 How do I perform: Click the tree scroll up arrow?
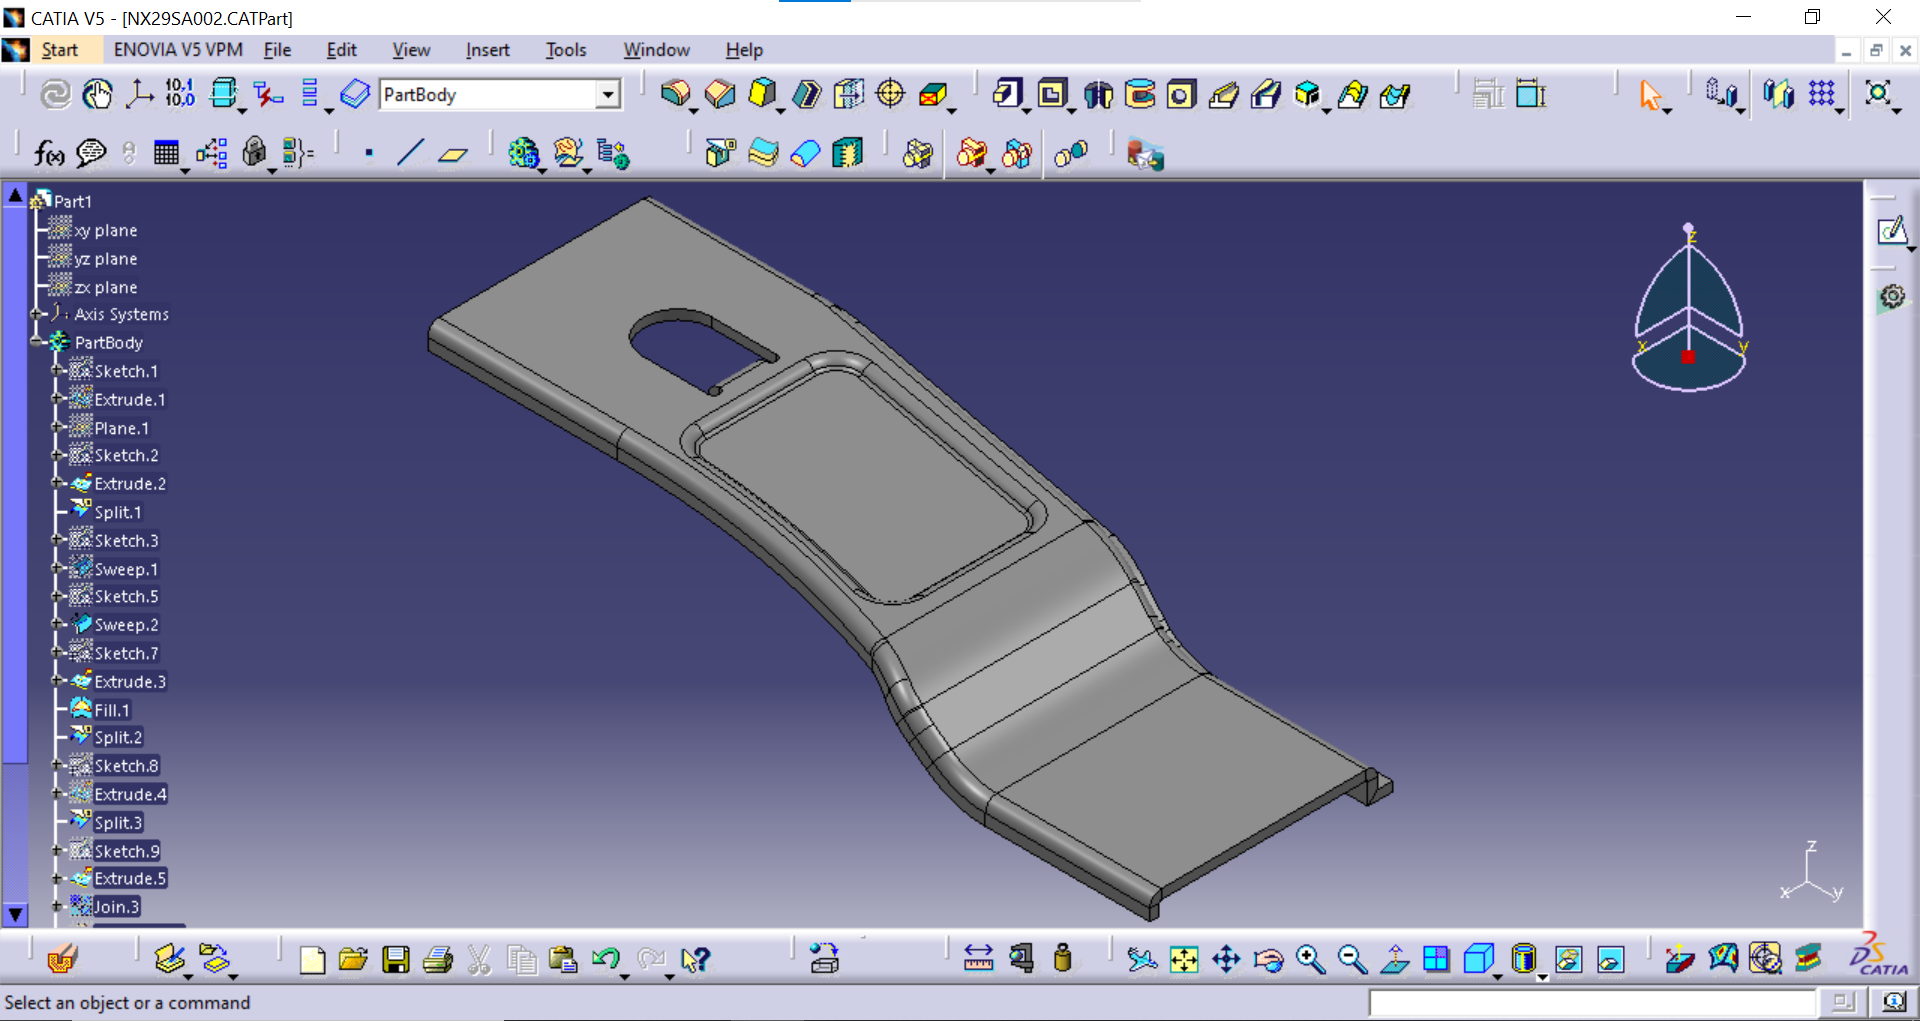pyautogui.click(x=15, y=195)
